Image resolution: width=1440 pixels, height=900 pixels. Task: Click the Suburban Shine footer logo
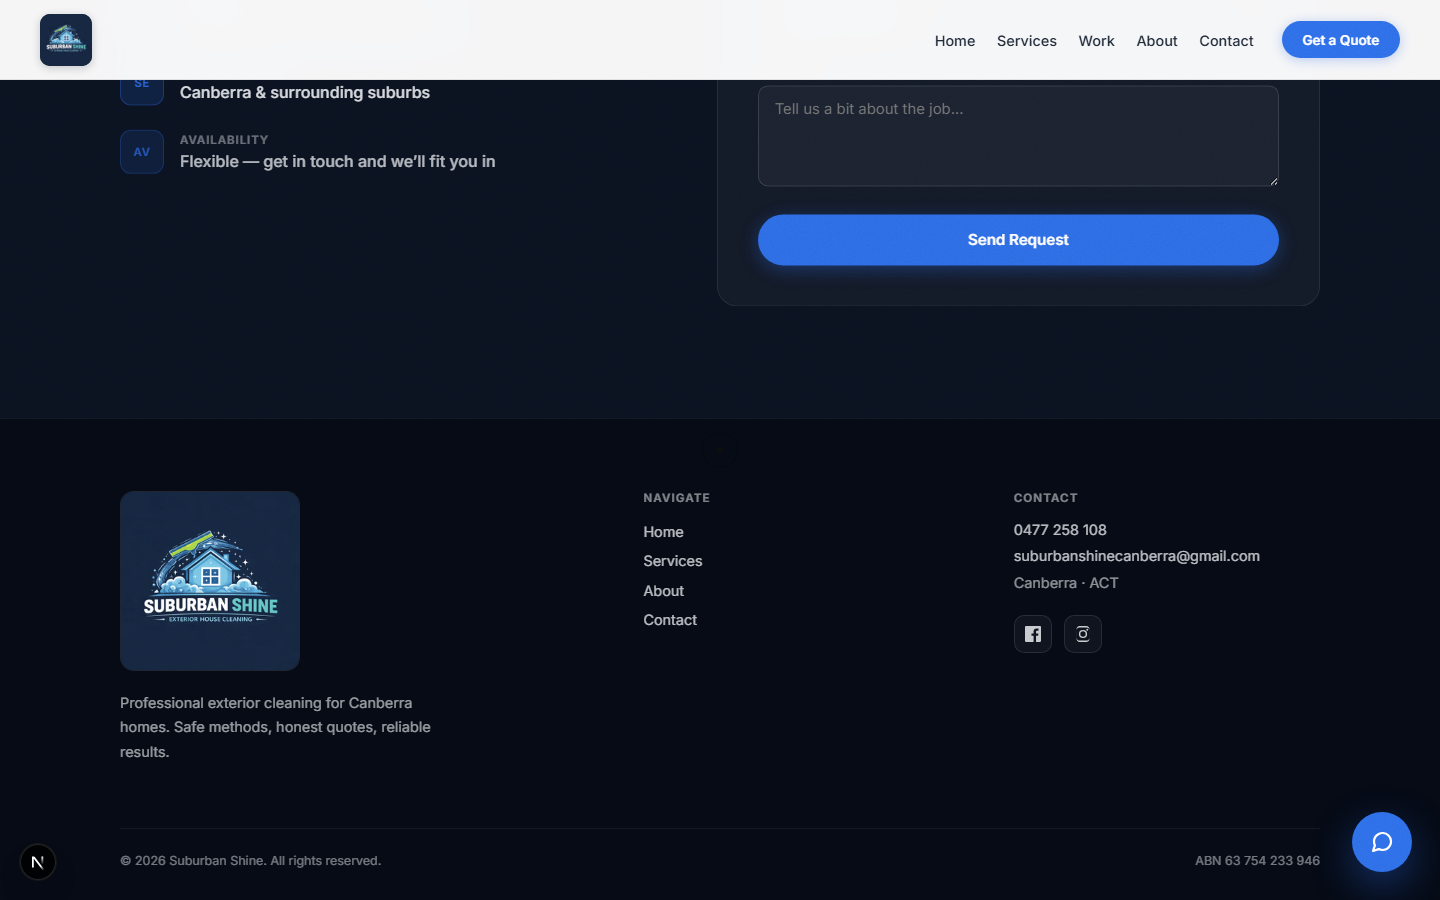pos(209,580)
